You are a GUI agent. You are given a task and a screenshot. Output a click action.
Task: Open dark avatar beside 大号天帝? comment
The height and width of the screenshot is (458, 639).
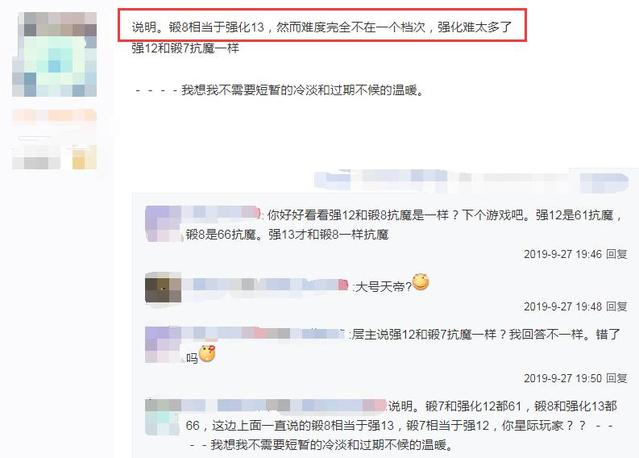coord(163,288)
